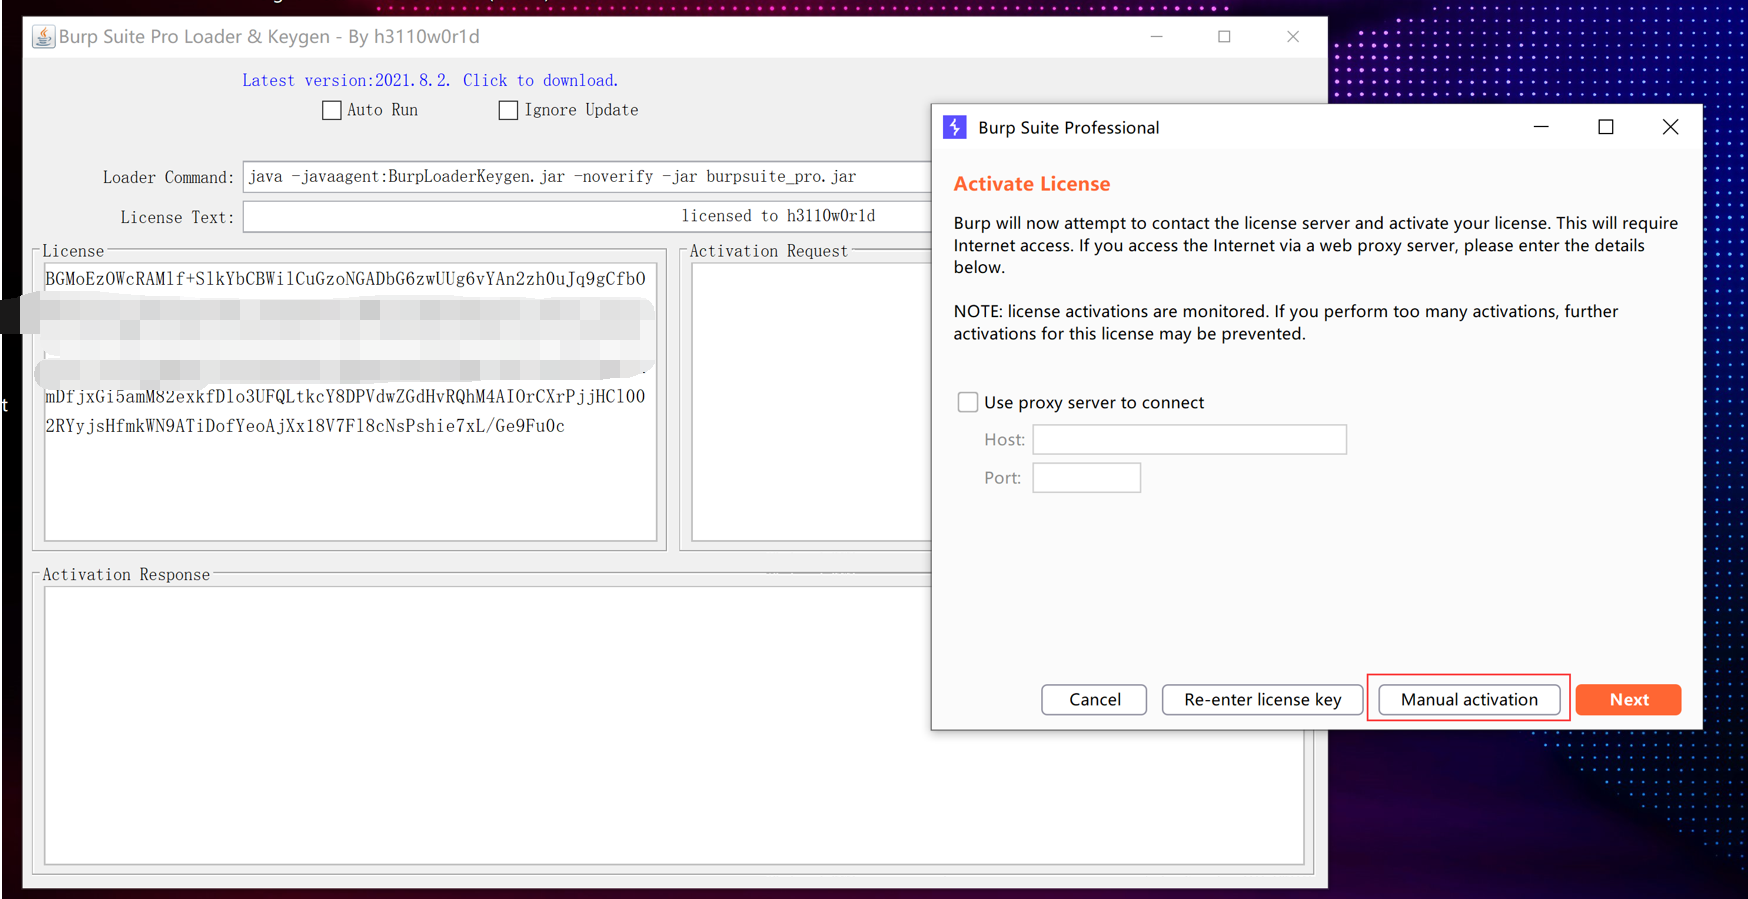The height and width of the screenshot is (899, 1748).
Task: Check Use proxy server to connect
Action: tap(967, 402)
